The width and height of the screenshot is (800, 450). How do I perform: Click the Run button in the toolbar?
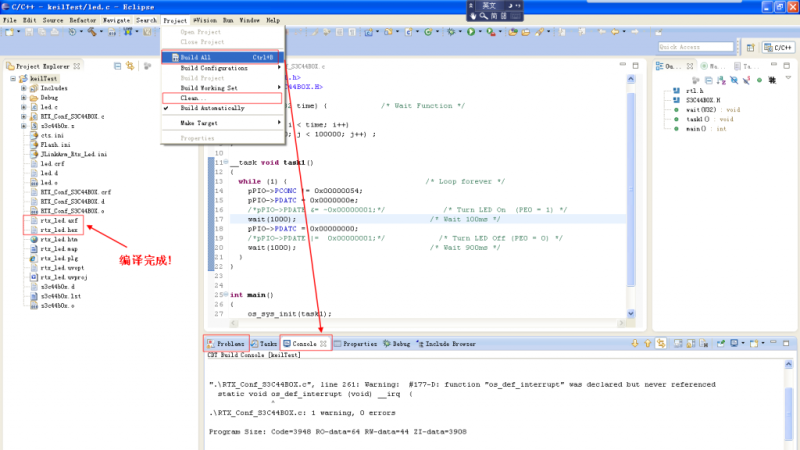pyautogui.click(x=471, y=32)
